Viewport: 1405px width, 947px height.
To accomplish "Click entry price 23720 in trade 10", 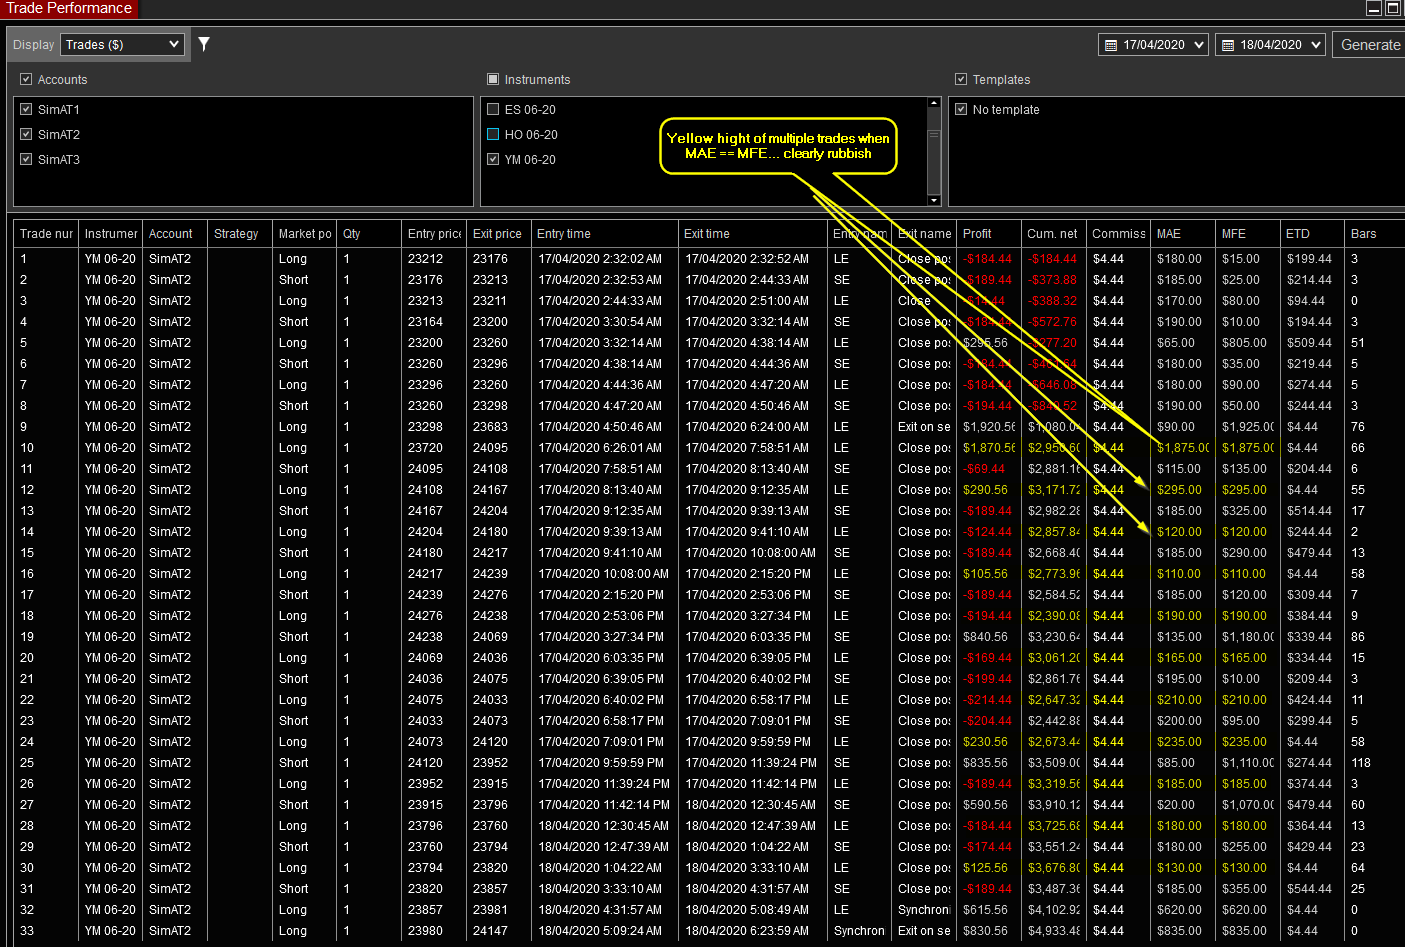I will (426, 448).
